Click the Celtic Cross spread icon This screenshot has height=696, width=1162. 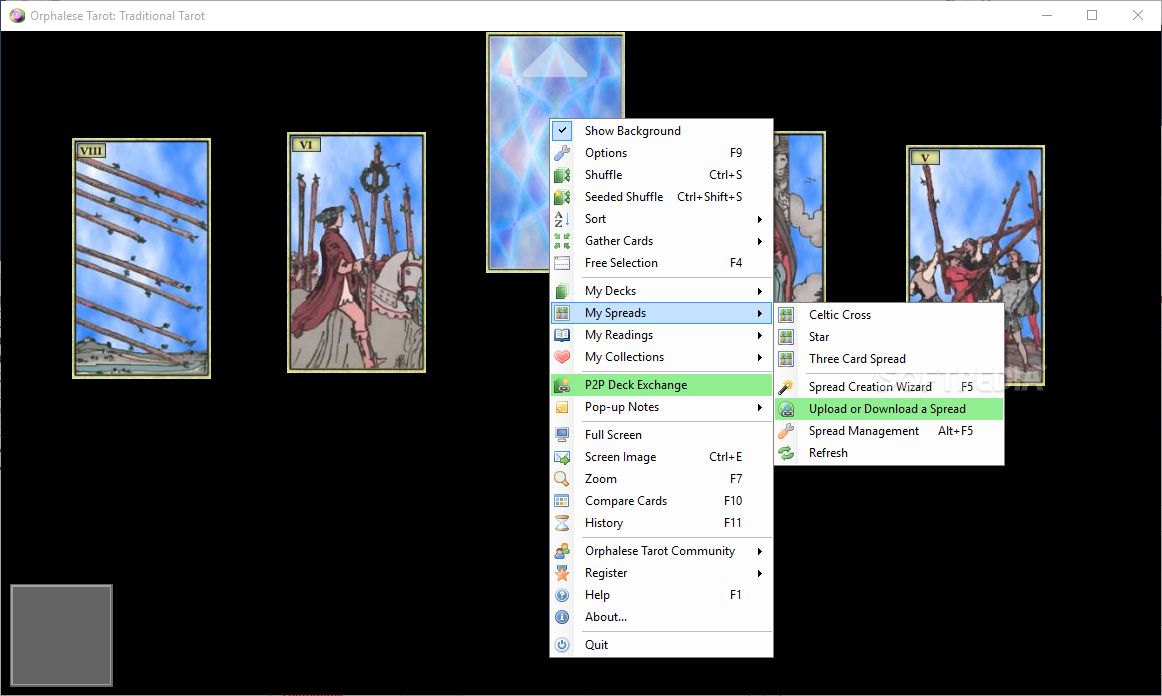[786, 315]
